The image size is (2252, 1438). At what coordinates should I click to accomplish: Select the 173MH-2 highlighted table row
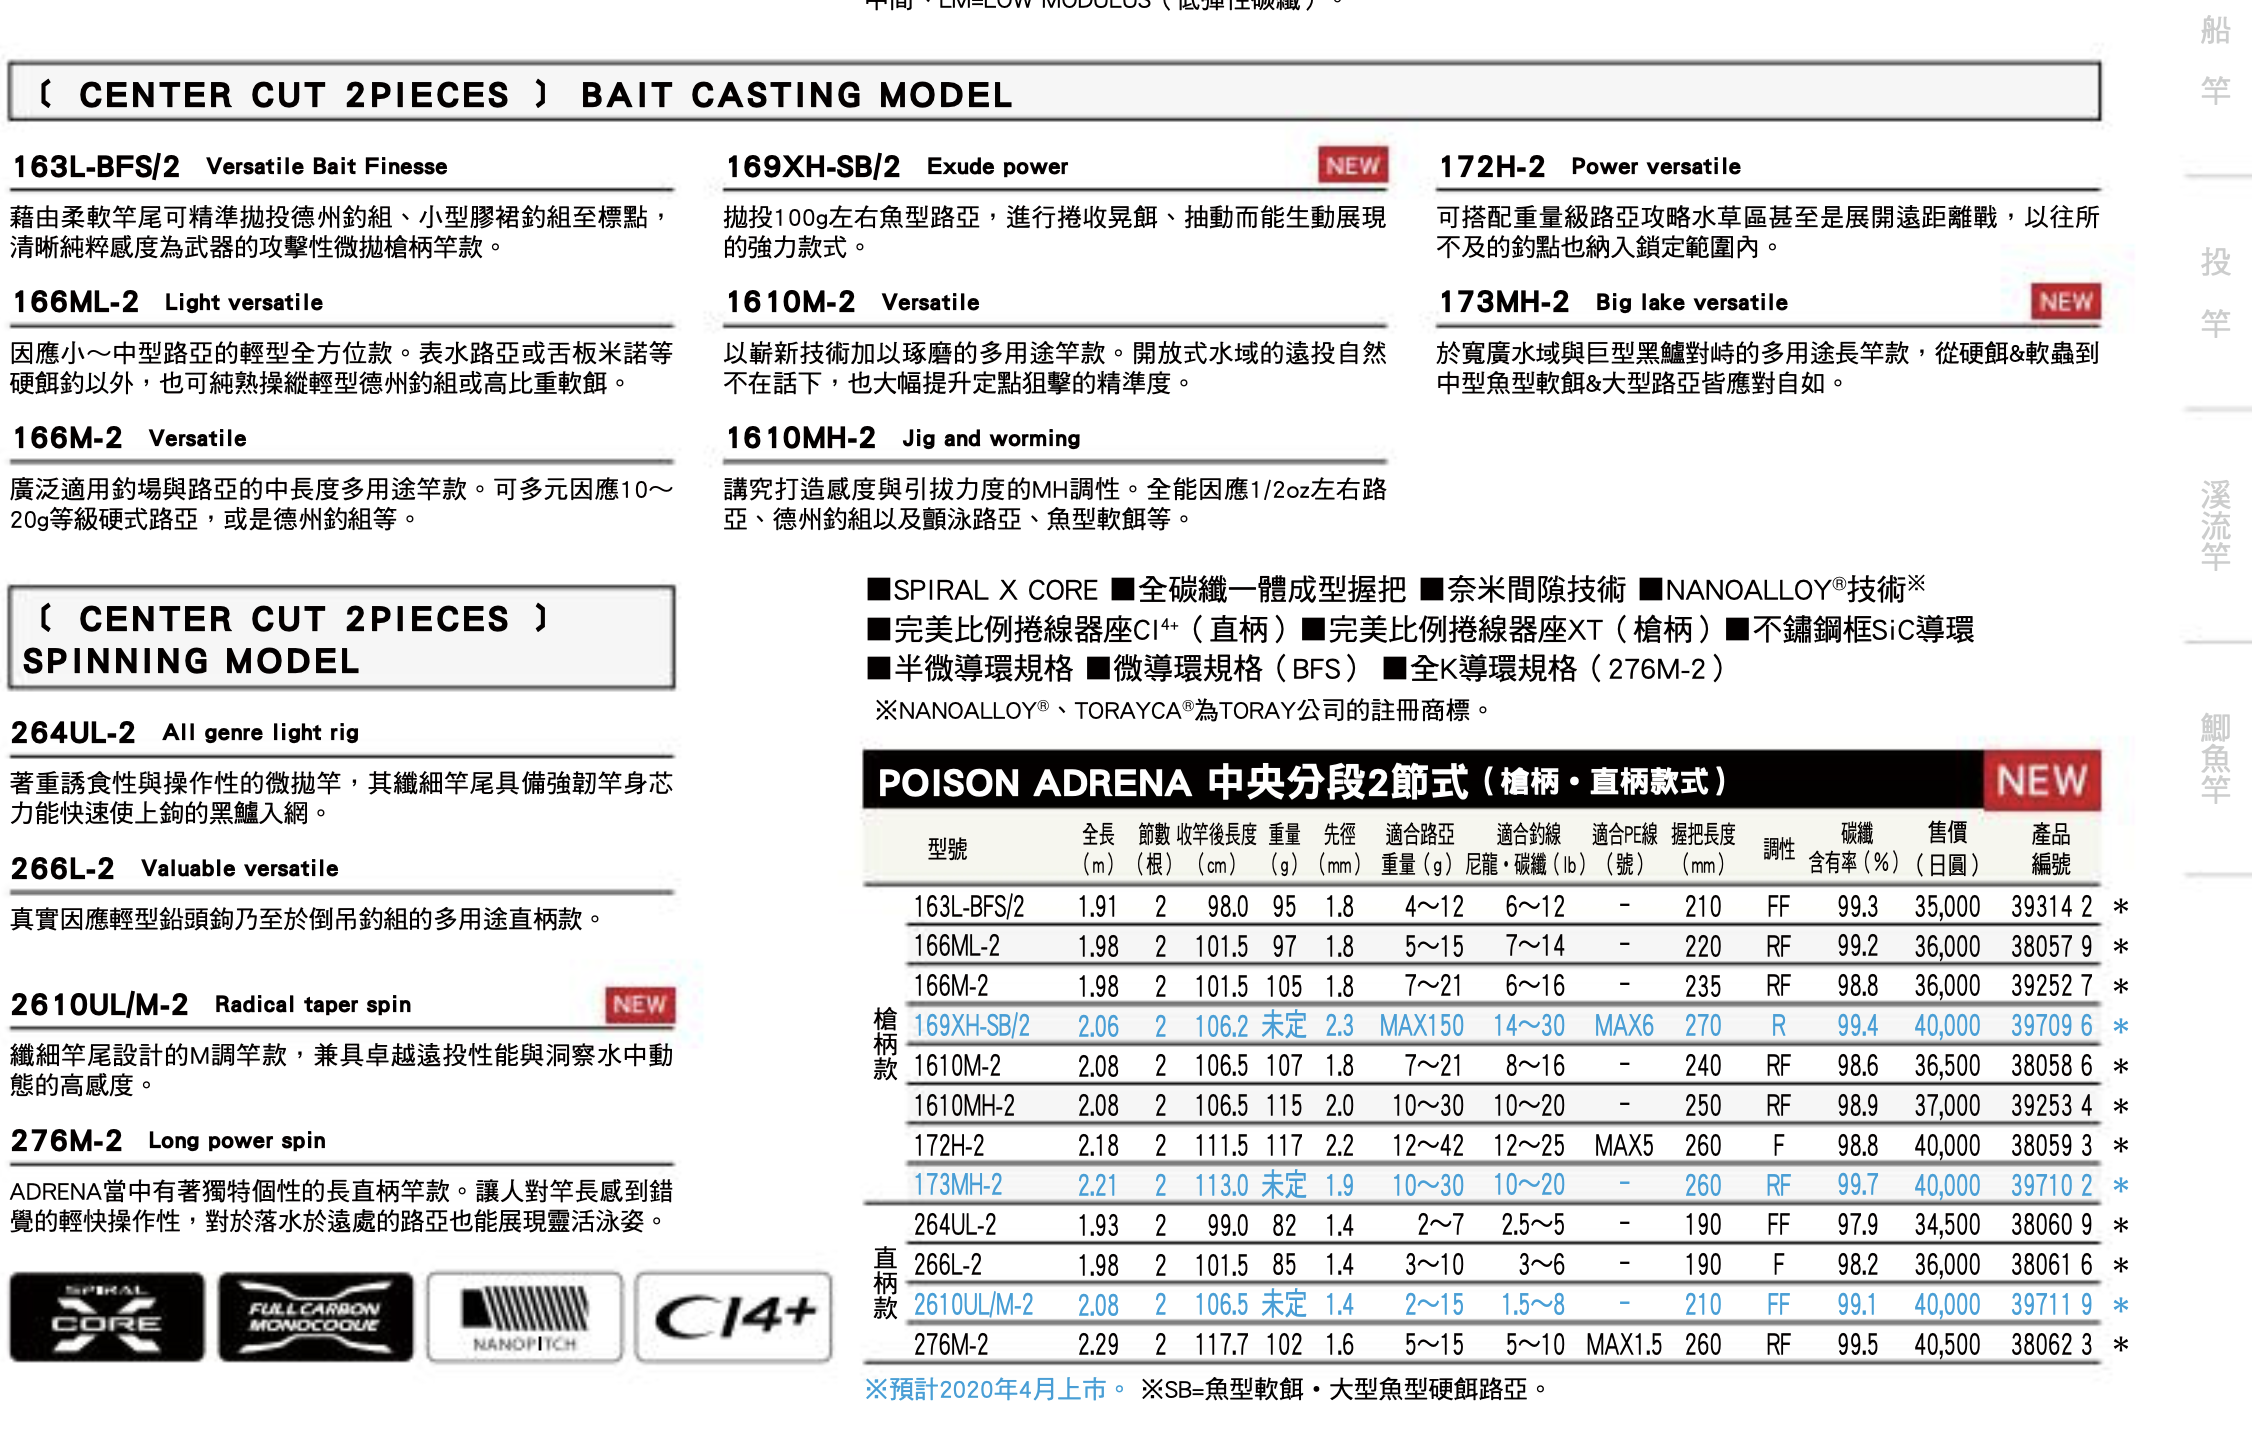[x=957, y=1185]
